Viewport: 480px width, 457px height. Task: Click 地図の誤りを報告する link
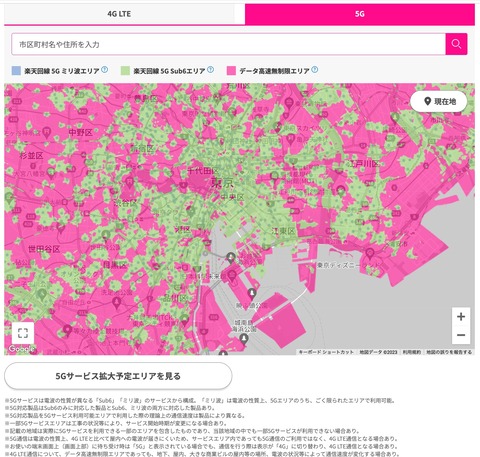tap(449, 352)
